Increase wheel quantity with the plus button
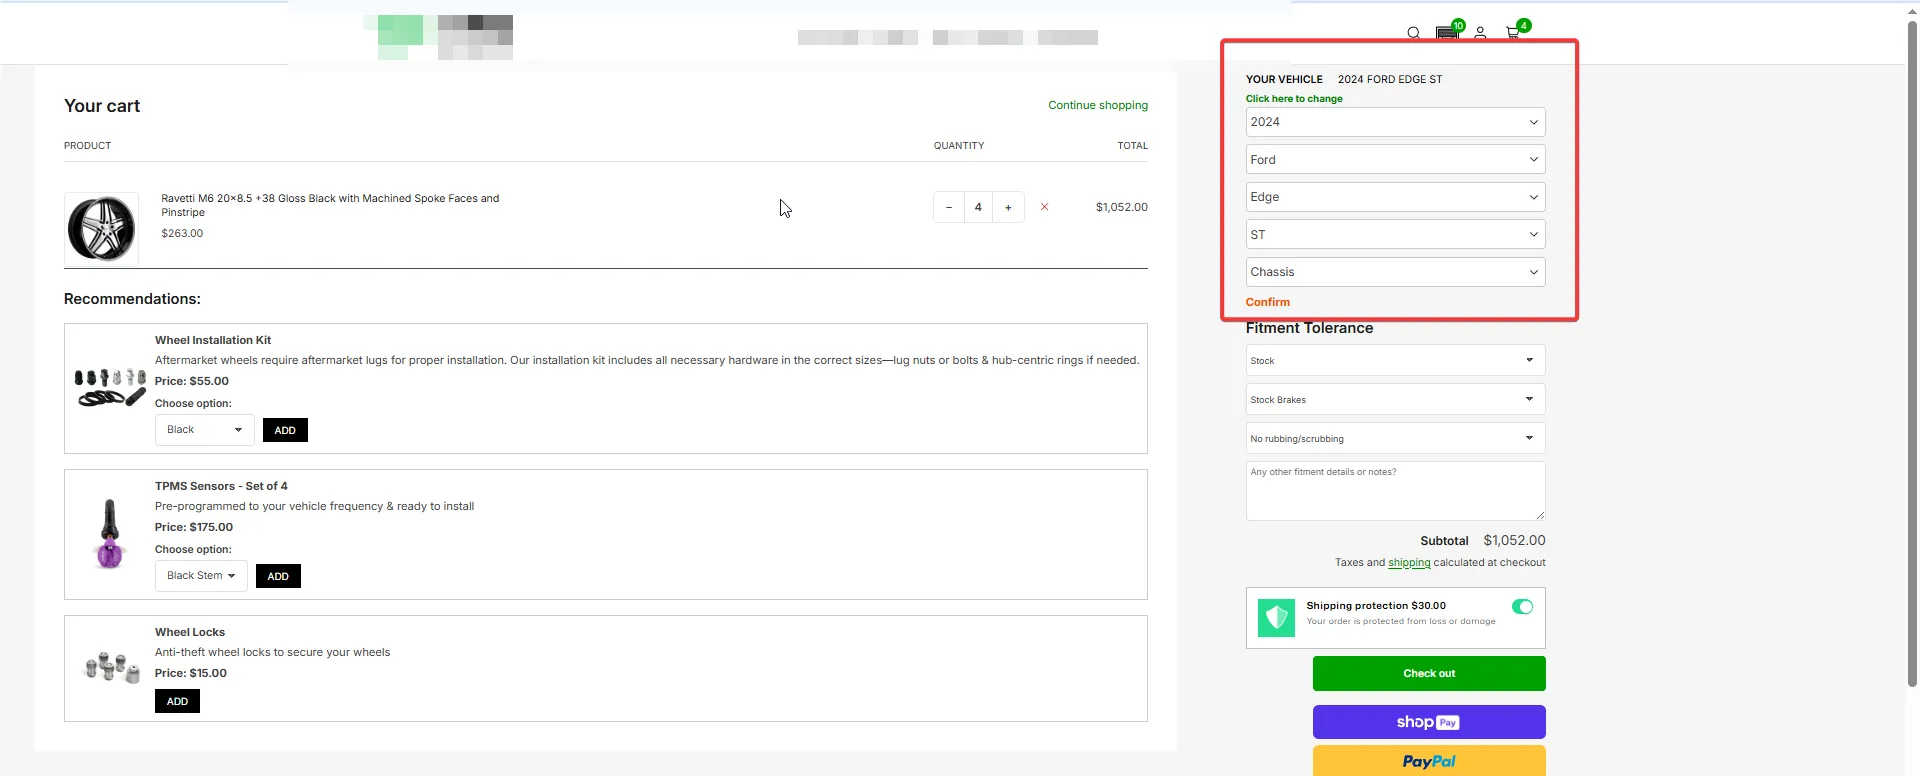Image resolution: width=1920 pixels, height=776 pixels. [x=1008, y=207]
